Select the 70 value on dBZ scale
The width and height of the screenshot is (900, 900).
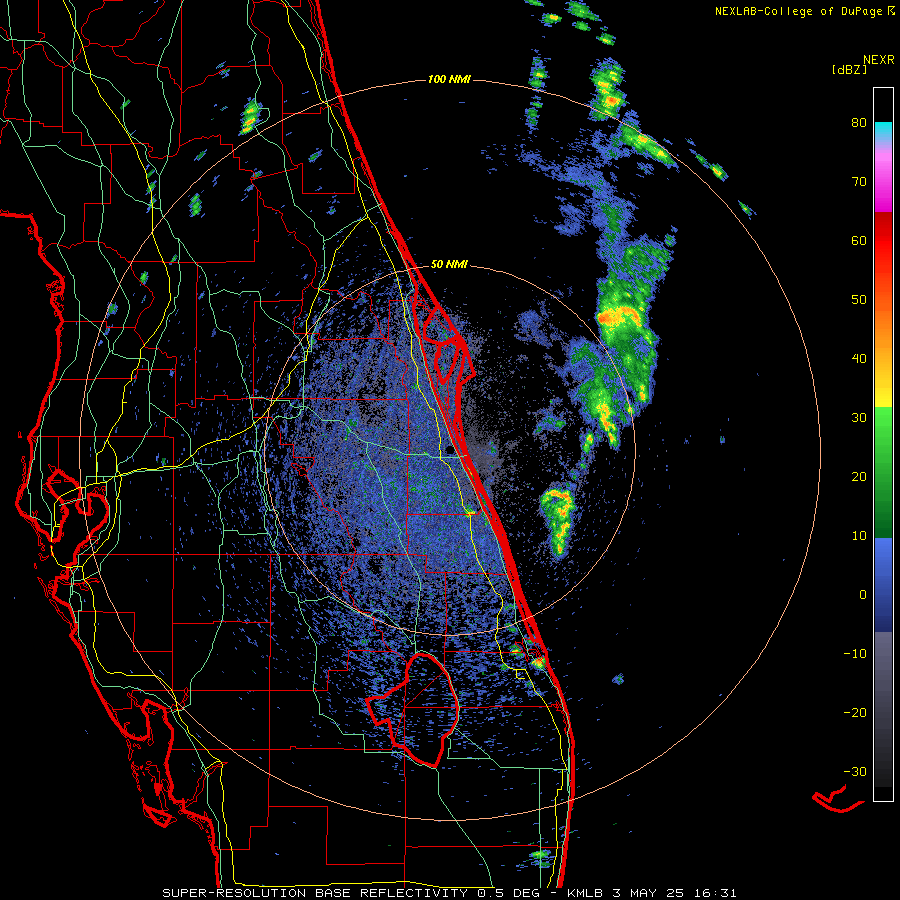[x=859, y=182]
